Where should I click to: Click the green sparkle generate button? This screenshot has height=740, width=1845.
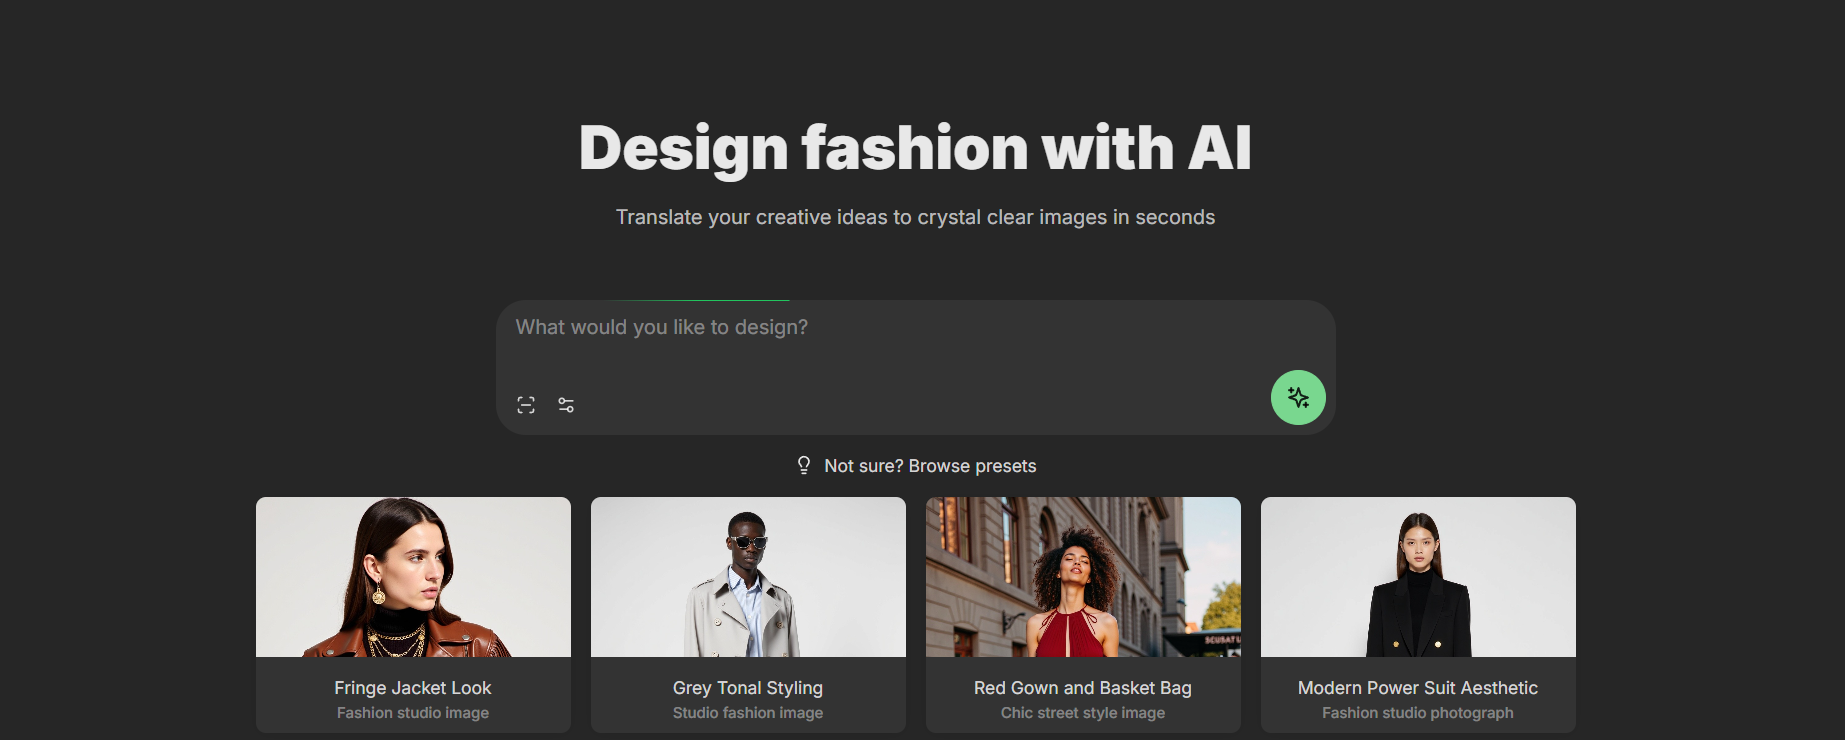pyautogui.click(x=1298, y=397)
